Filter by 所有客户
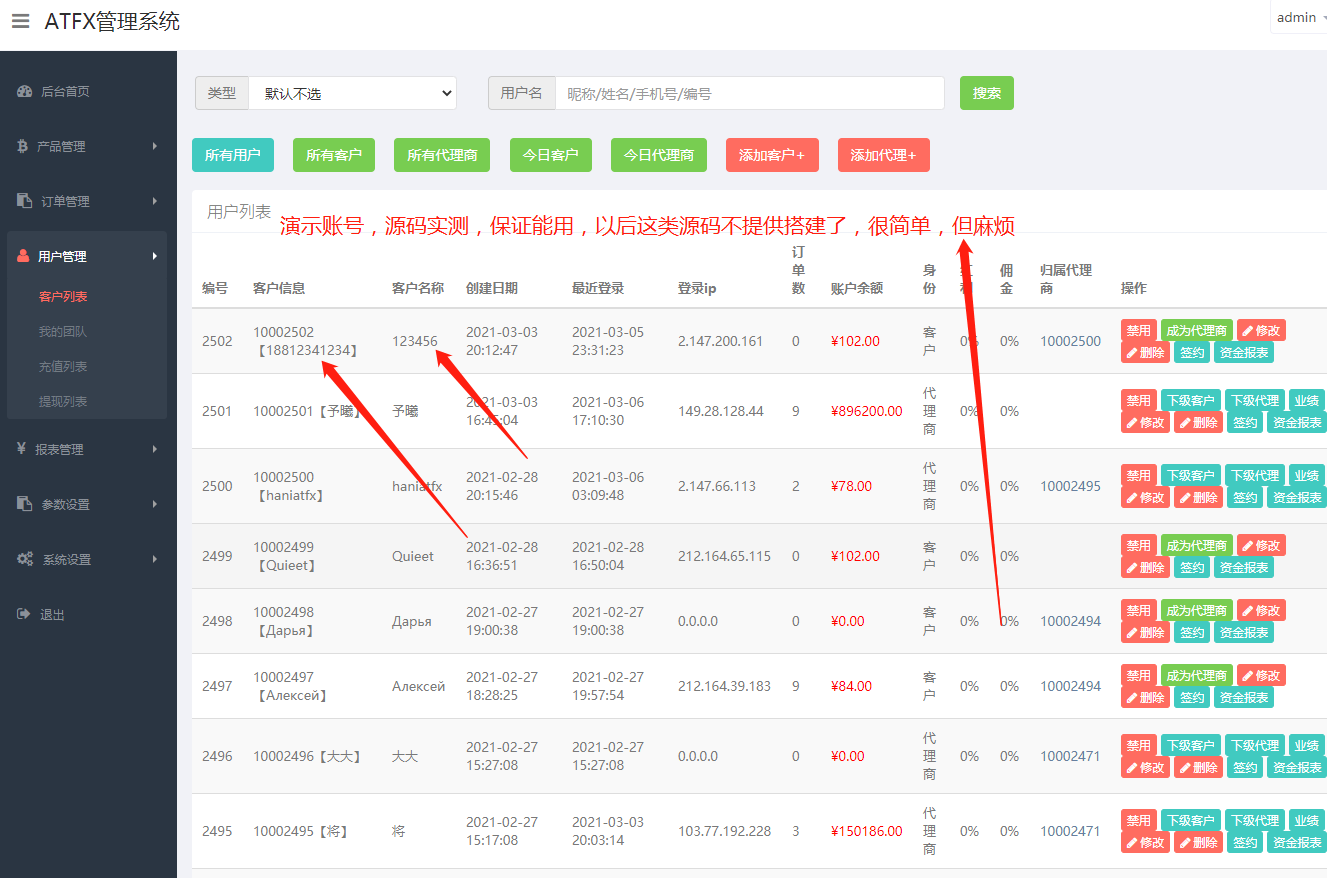 pos(334,155)
